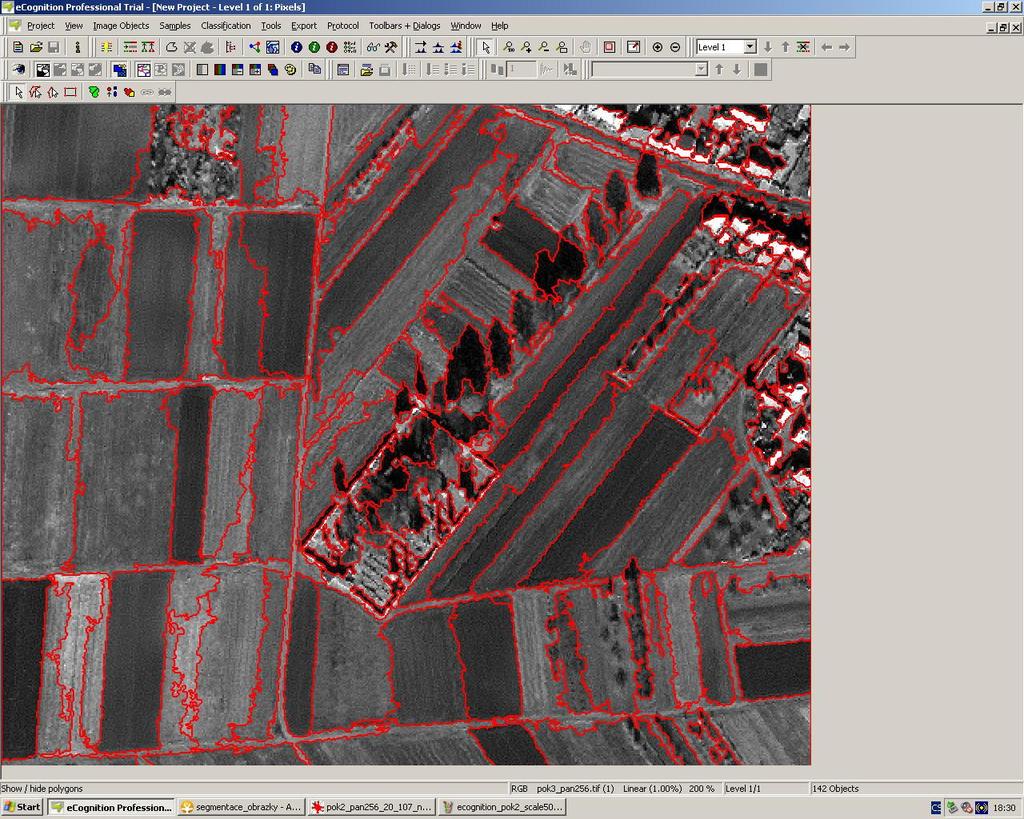Open the Help menu
Image resolution: width=1024 pixels, height=819 pixels.
[x=500, y=25]
